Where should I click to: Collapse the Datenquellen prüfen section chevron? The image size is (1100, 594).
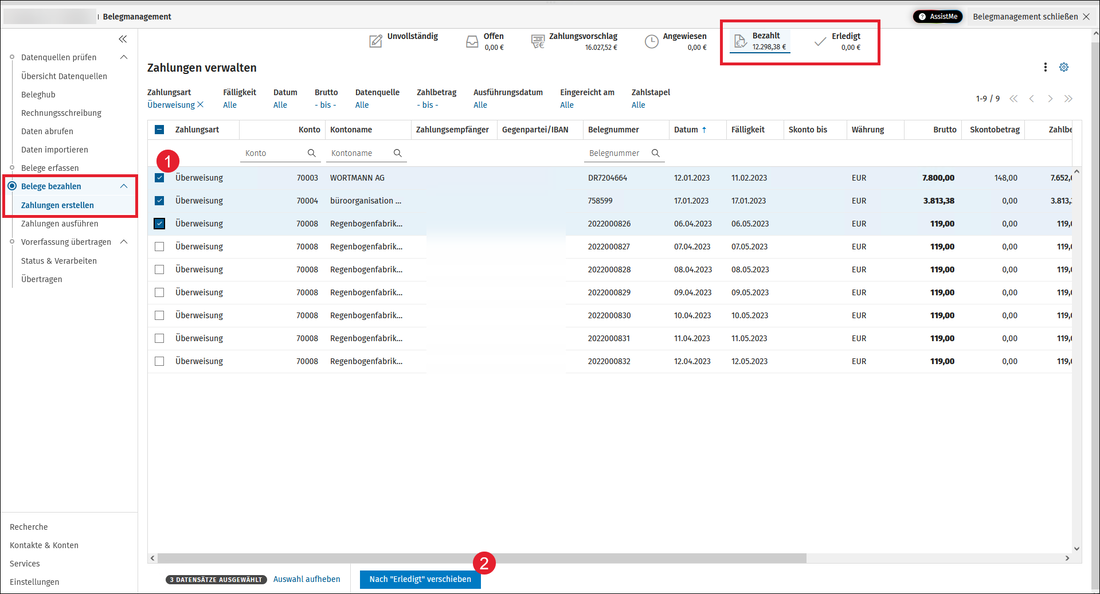(x=123, y=58)
